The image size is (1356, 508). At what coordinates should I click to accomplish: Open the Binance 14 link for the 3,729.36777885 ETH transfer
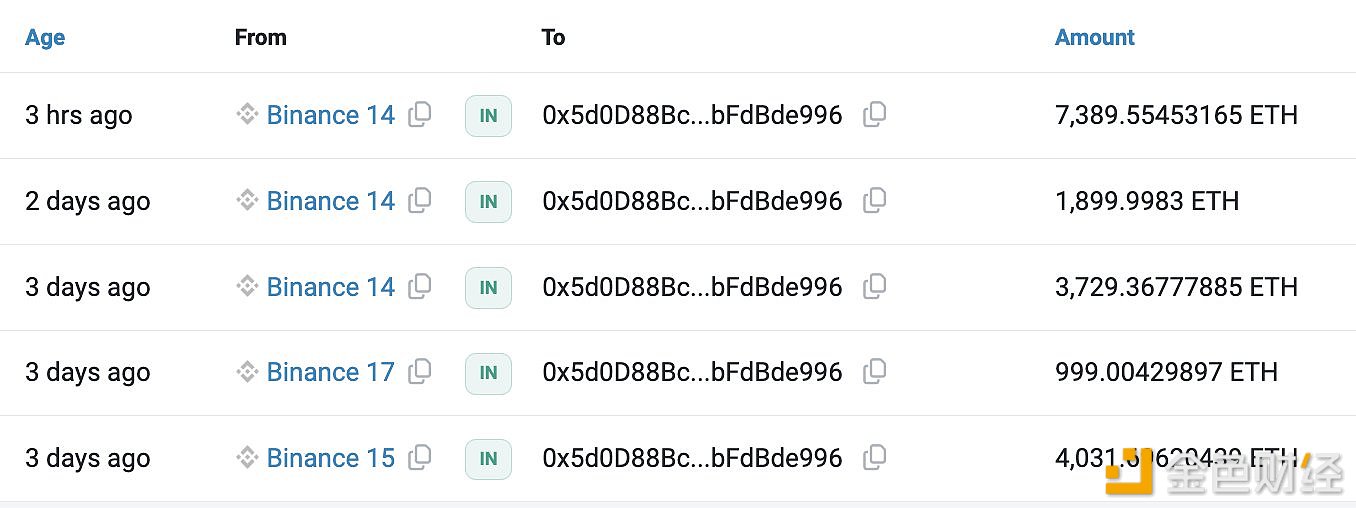point(331,287)
